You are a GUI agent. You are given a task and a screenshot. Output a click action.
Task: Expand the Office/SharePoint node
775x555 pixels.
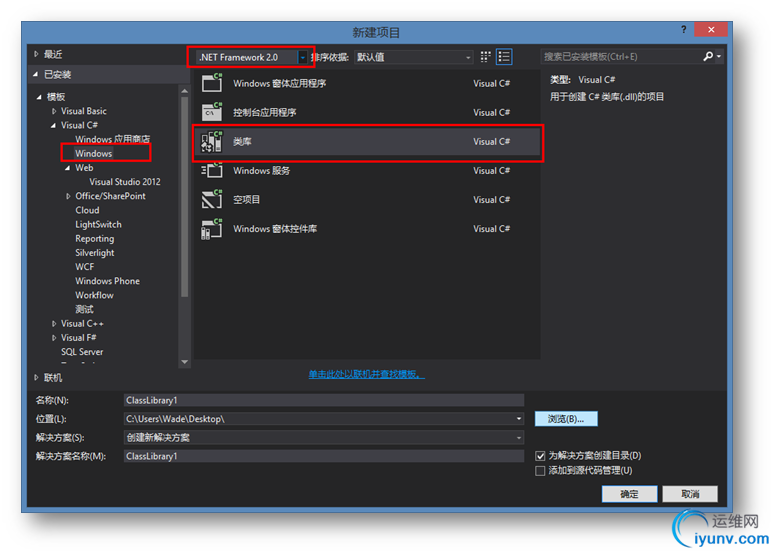point(68,196)
